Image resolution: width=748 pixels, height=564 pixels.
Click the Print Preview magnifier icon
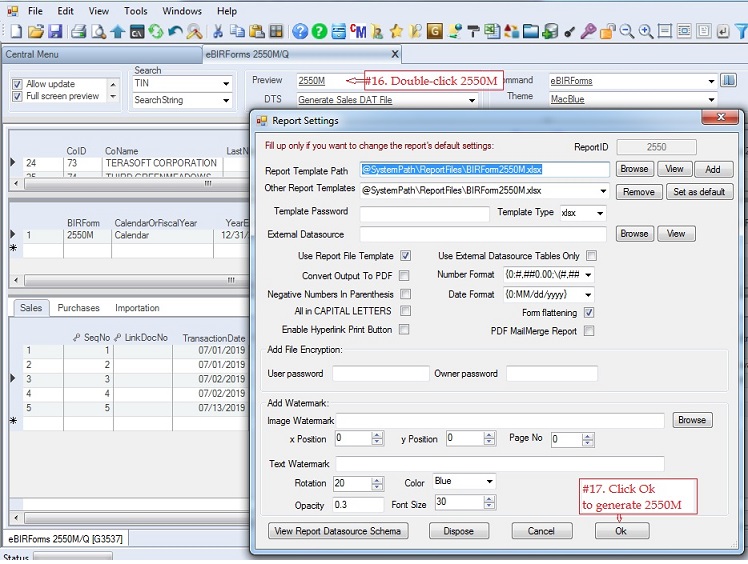(98, 32)
